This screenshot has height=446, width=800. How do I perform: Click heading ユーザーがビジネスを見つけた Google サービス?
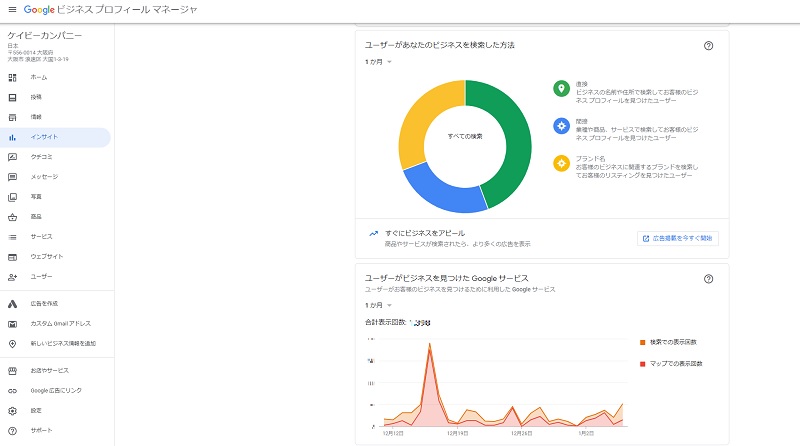coord(446,278)
